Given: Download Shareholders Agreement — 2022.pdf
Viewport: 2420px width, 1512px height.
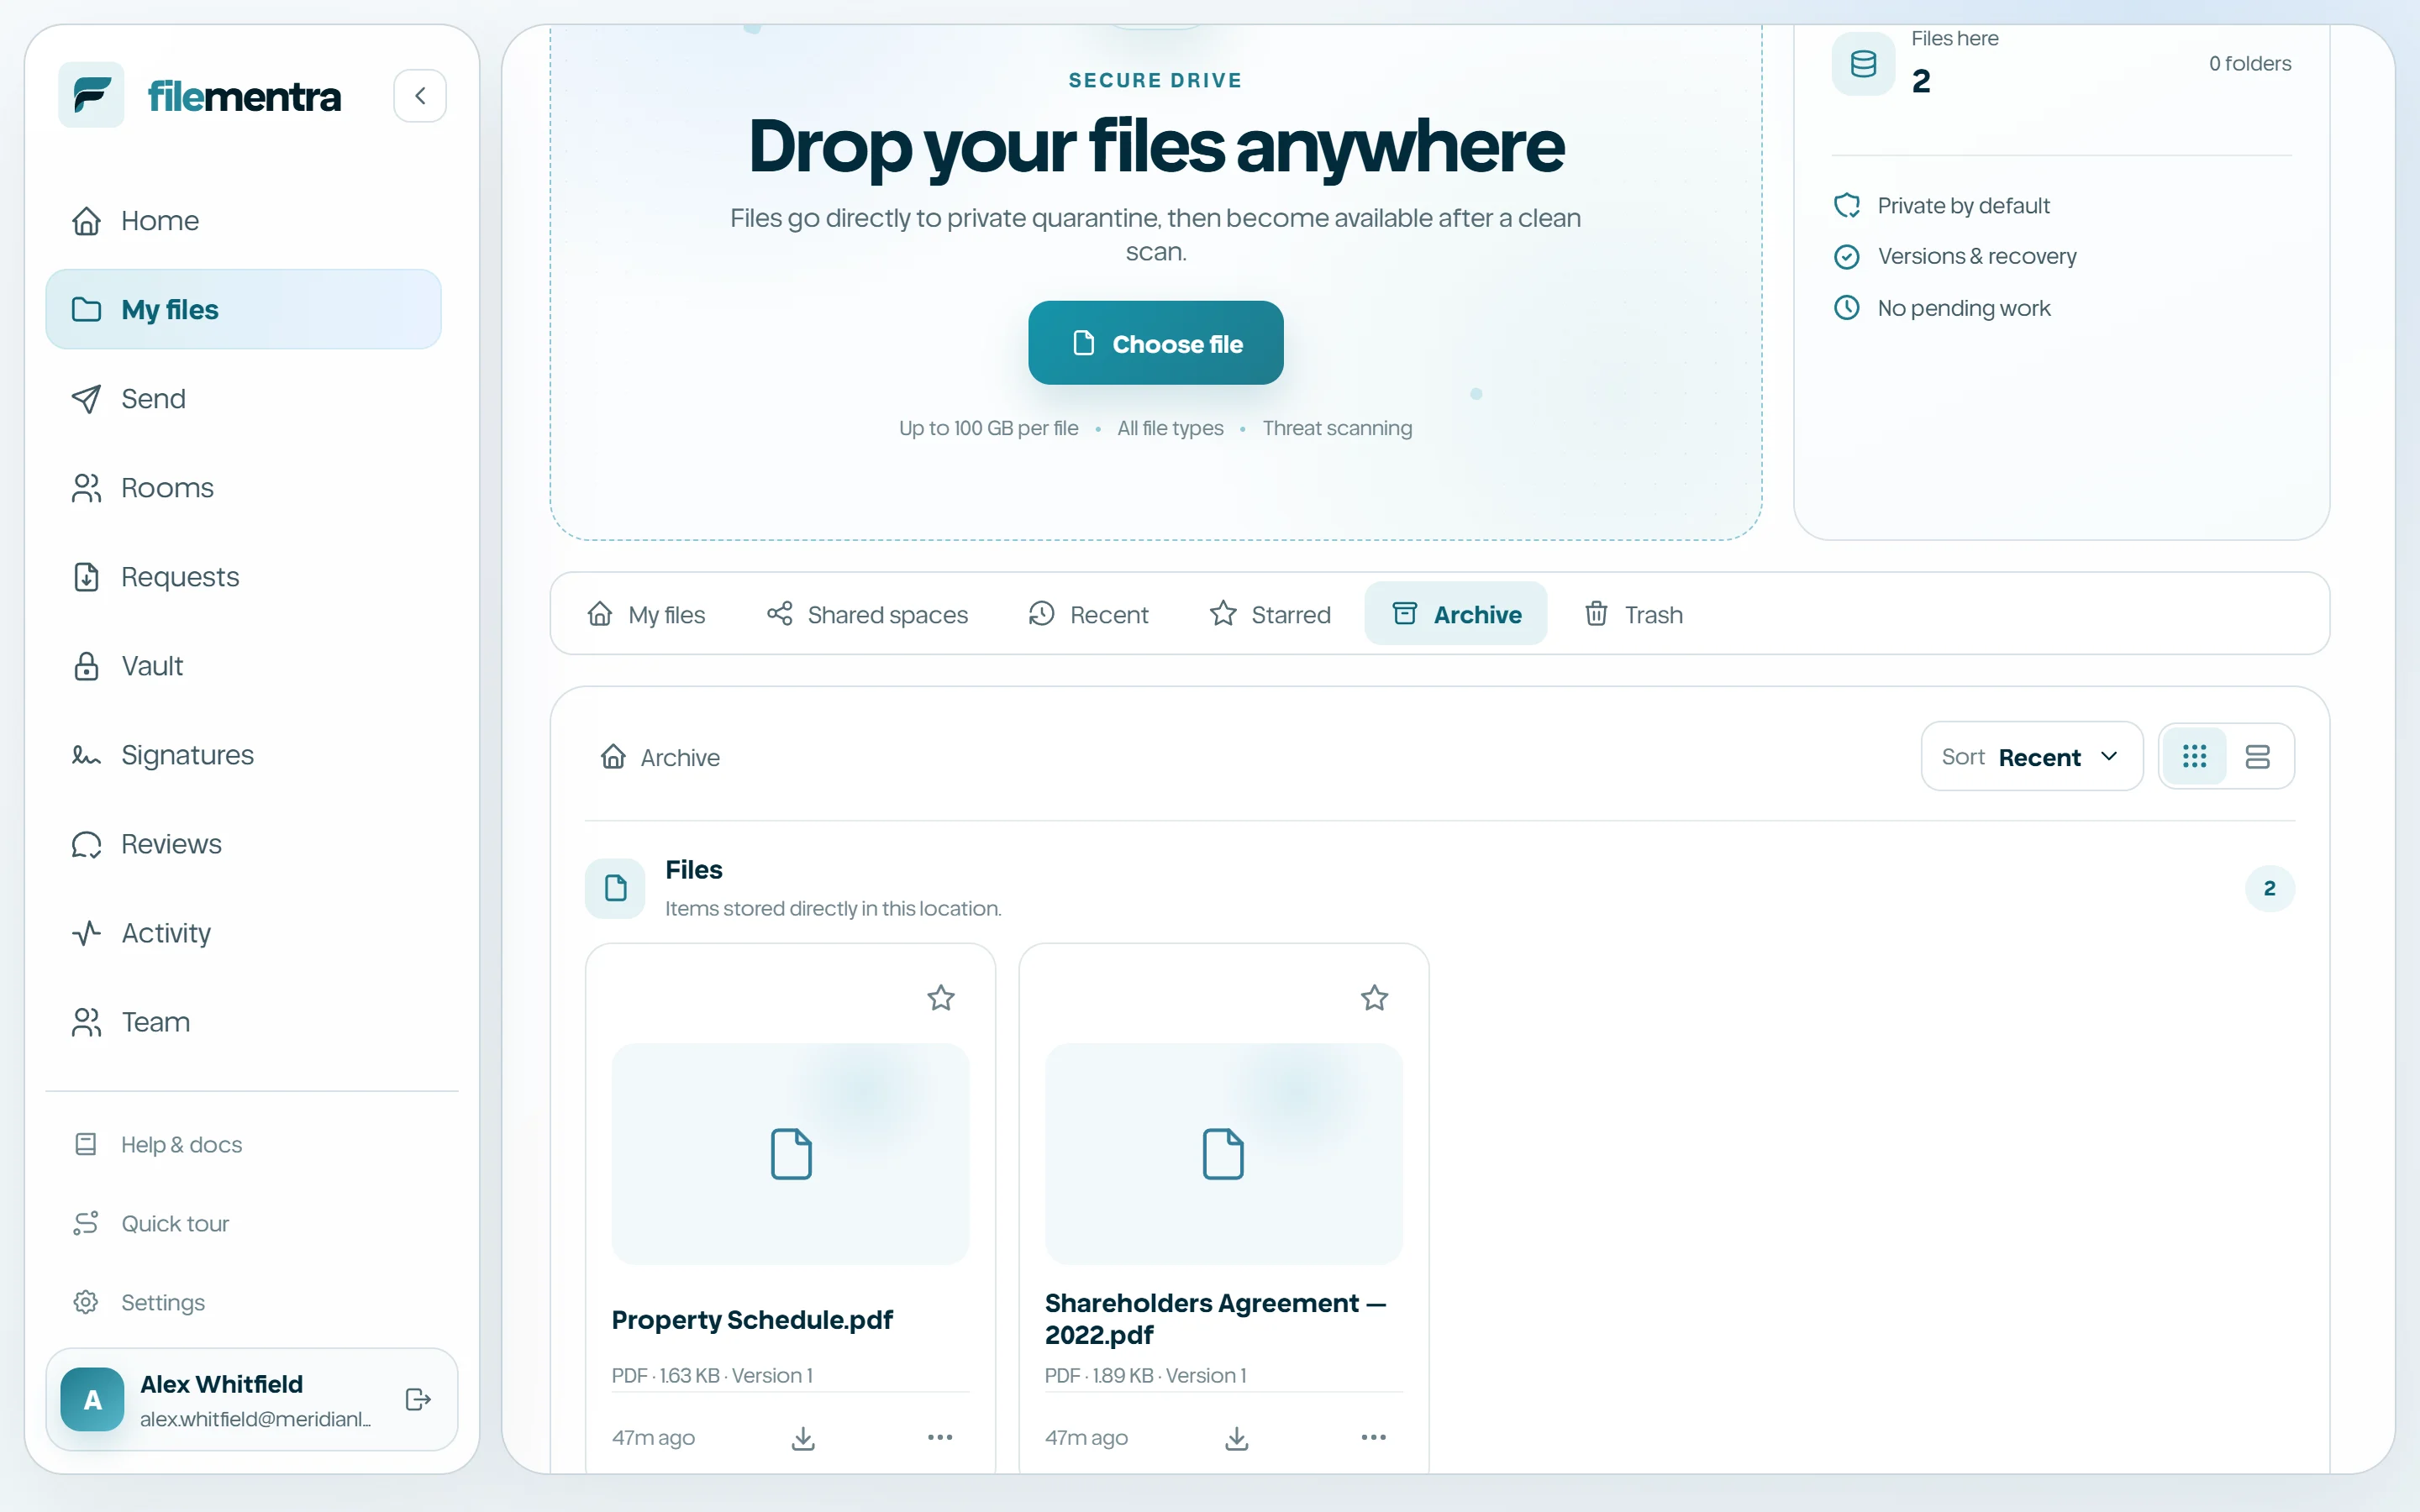Looking at the screenshot, I should coord(1236,1438).
